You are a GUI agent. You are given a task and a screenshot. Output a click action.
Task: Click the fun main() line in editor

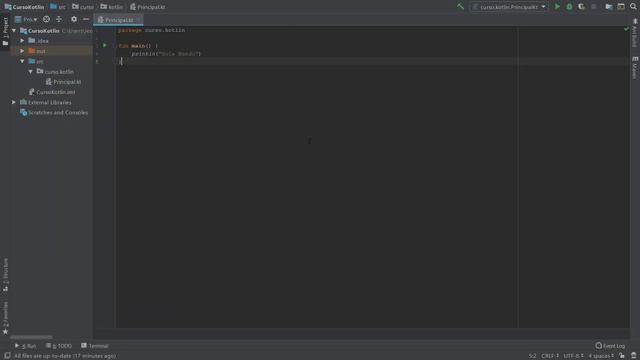pos(138,46)
